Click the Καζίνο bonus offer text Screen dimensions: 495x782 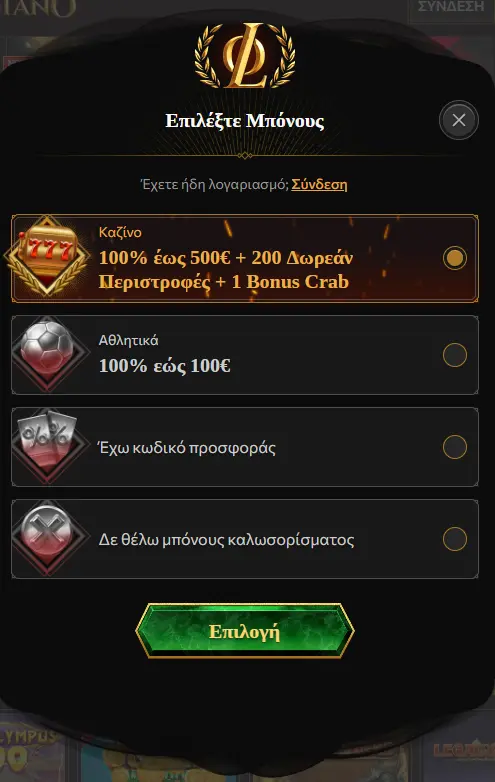pos(226,270)
